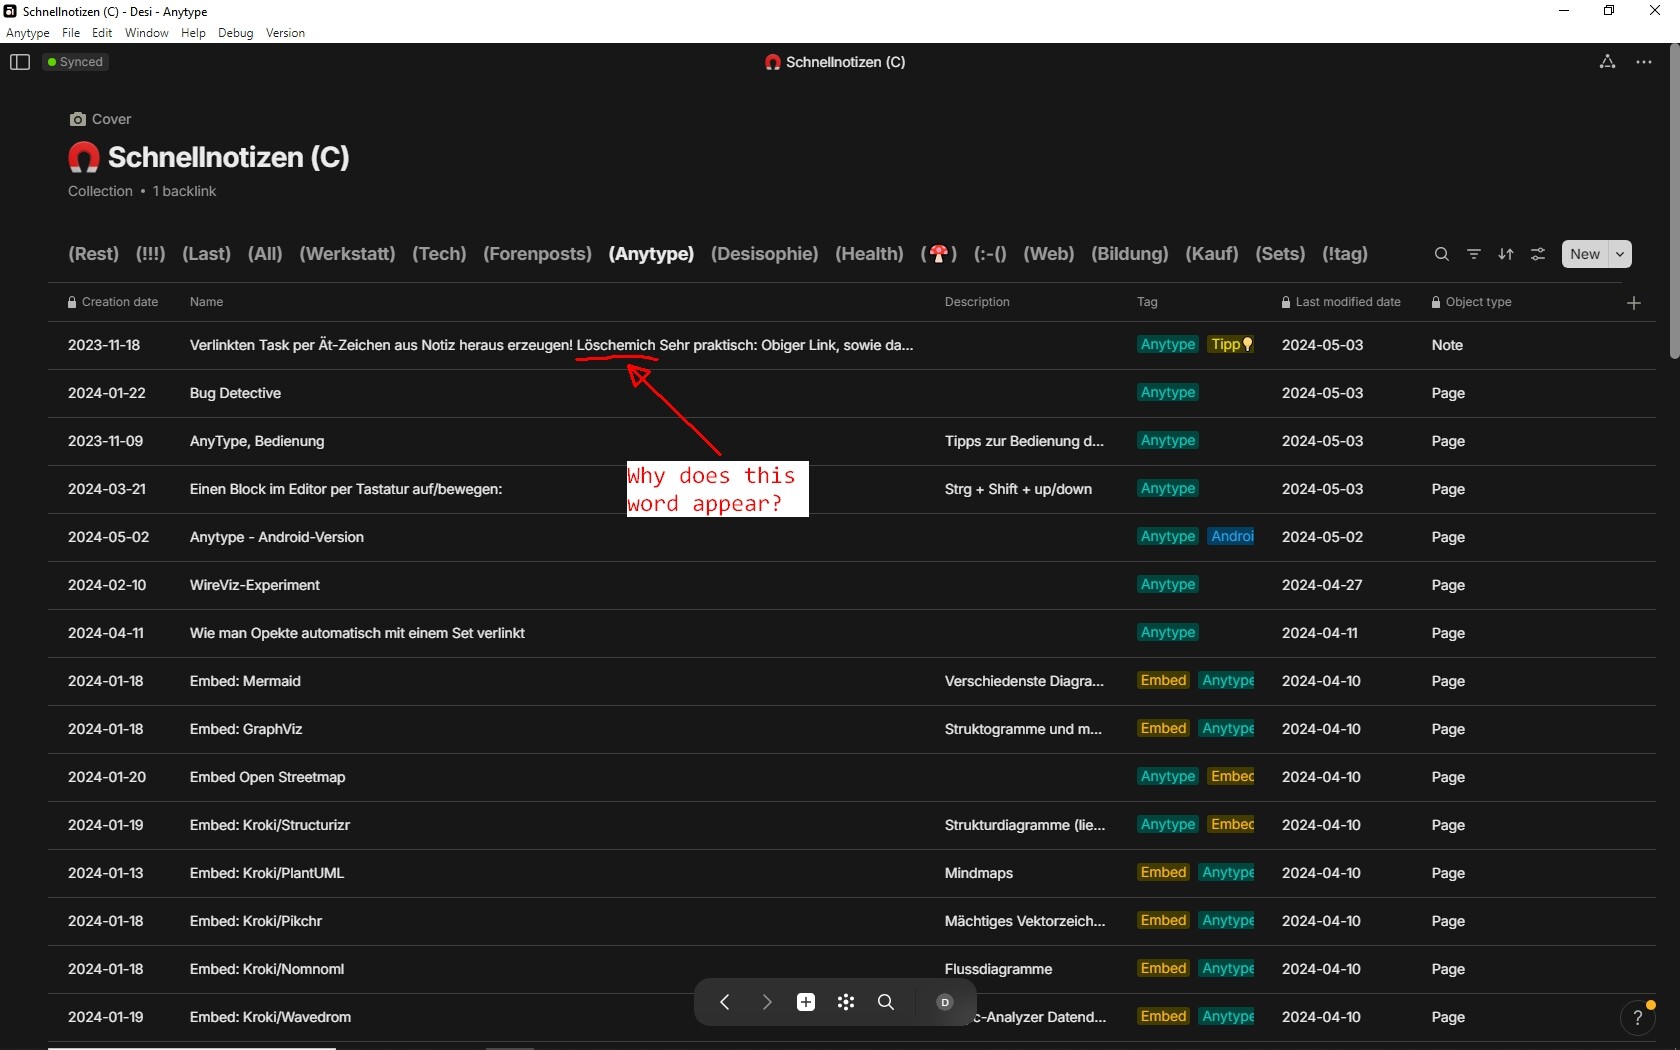Screen dimensions: 1680x1050
Task: Open the Debug menu
Action: (x=236, y=33)
